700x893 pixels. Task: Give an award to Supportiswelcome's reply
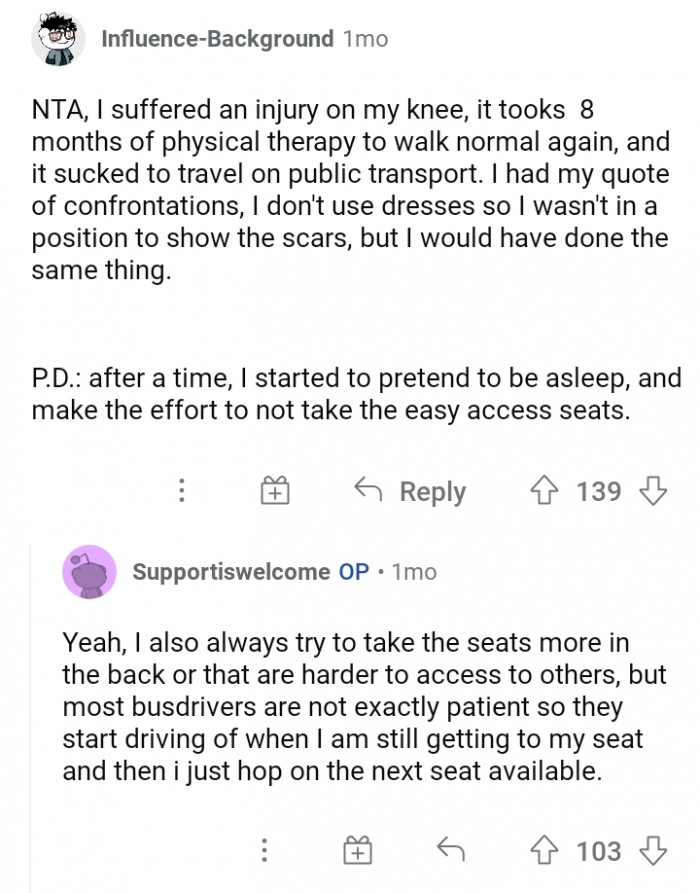coord(356,851)
